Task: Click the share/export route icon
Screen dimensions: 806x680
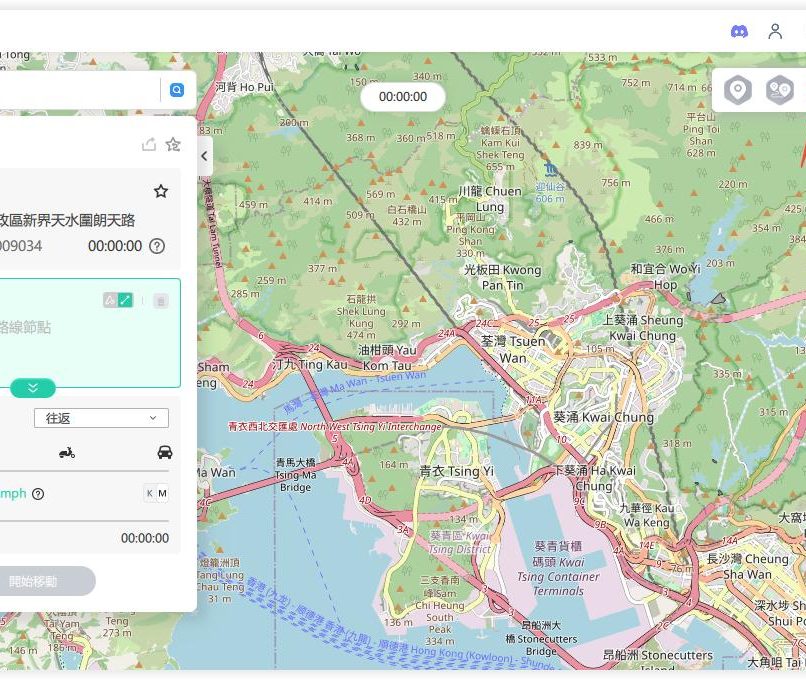Action: [149, 145]
